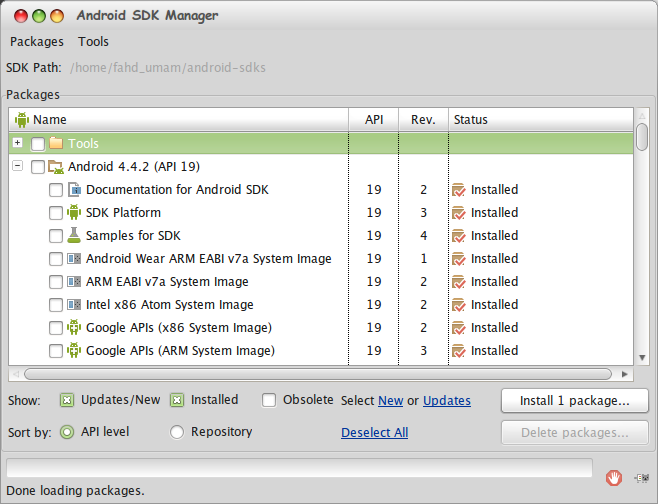Click the Samples for SDK flask icon
The height and width of the screenshot is (504, 658).
(x=74, y=236)
